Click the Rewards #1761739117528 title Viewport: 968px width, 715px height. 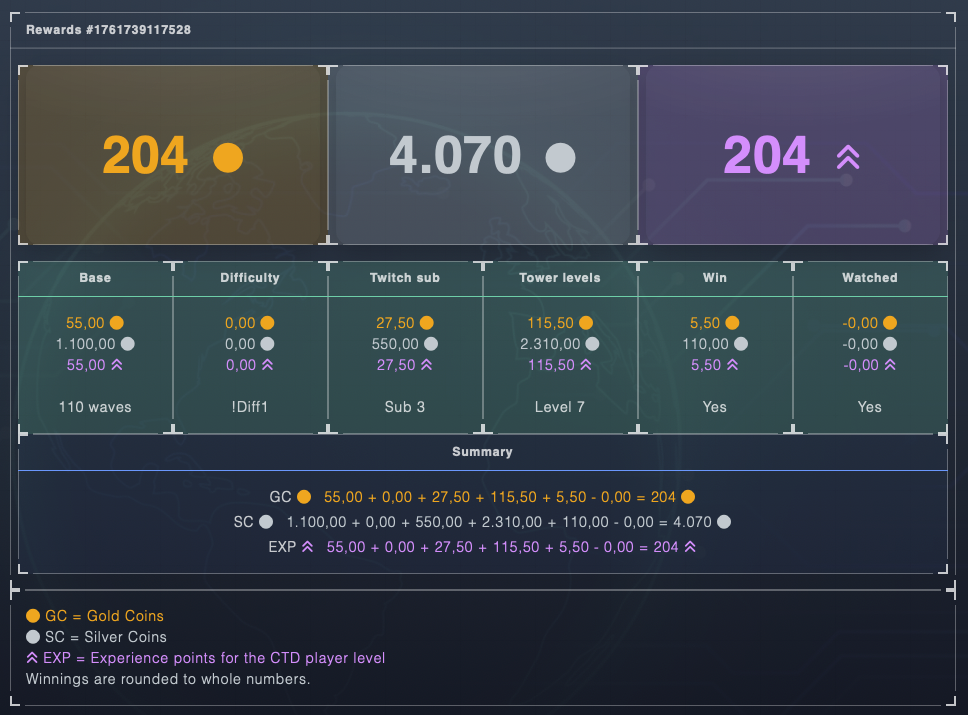108,30
